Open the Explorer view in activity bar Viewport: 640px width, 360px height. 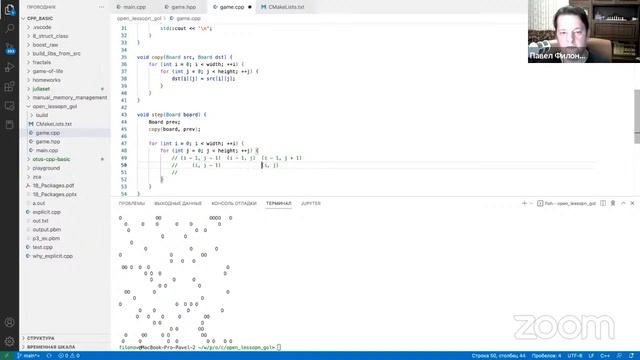pos(9,9)
